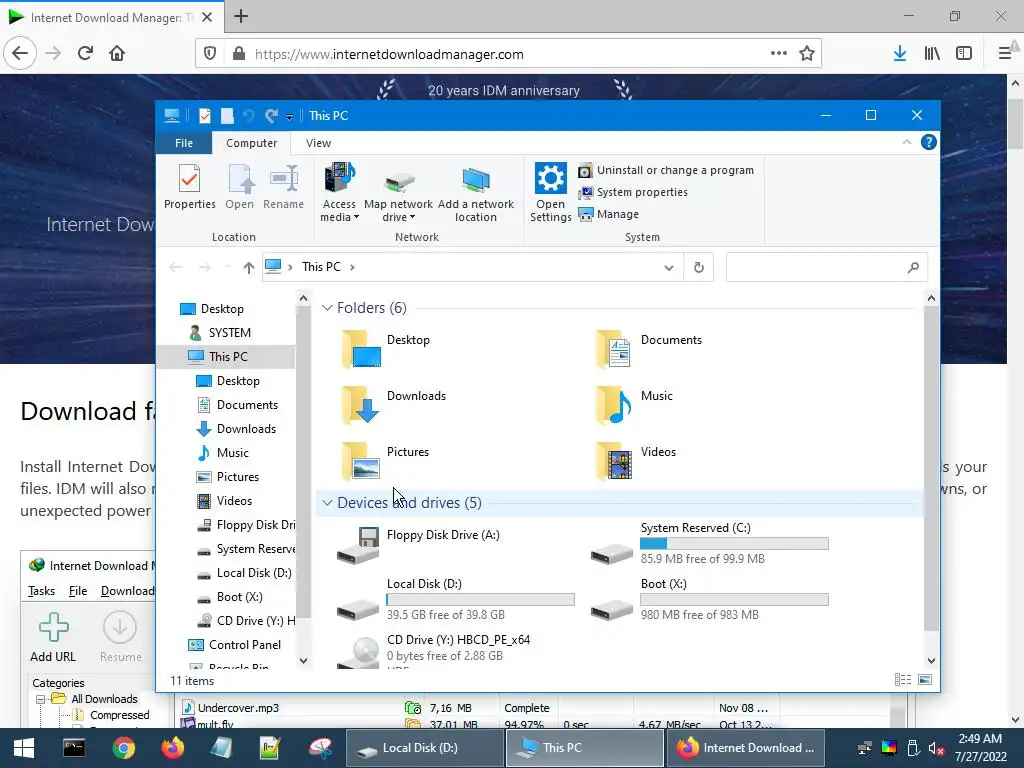Image resolution: width=1024 pixels, height=768 pixels.
Task: Open Chrome from the taskbar
Action: [x=123, y=748]
